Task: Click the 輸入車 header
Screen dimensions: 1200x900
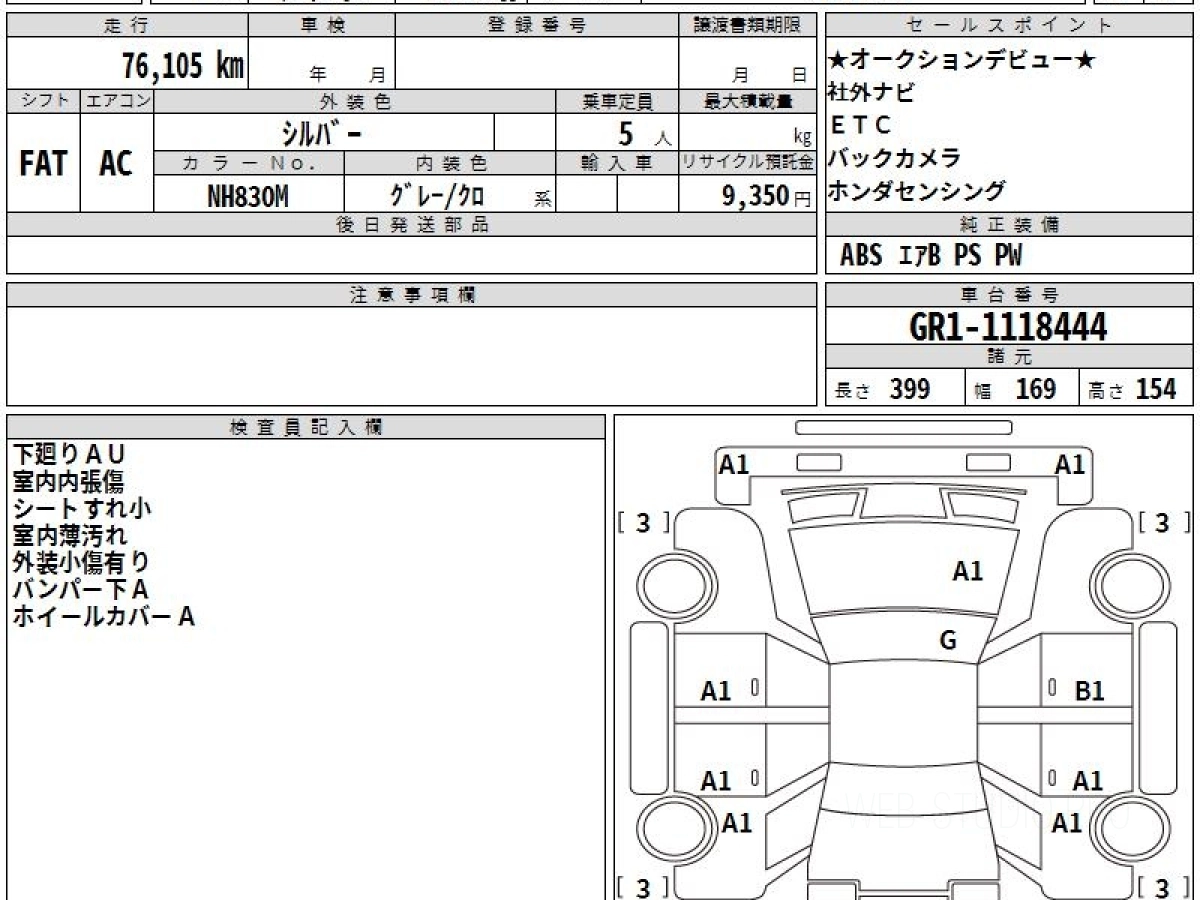Action: pyautogui.click(x=617, y=163)
